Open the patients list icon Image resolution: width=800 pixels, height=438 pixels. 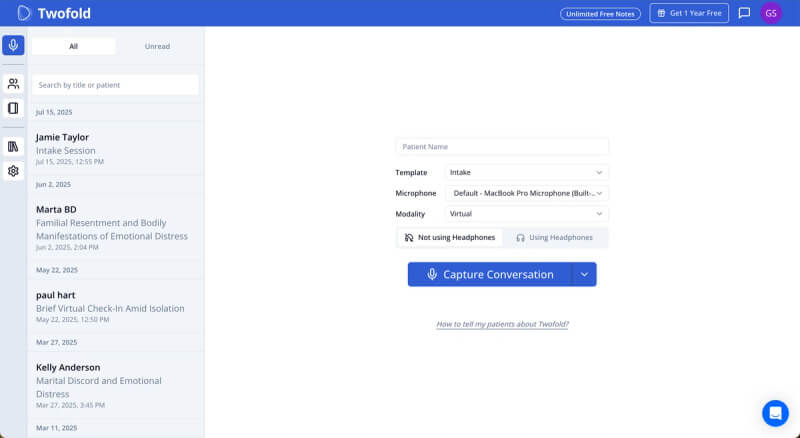tap(13, 84)
